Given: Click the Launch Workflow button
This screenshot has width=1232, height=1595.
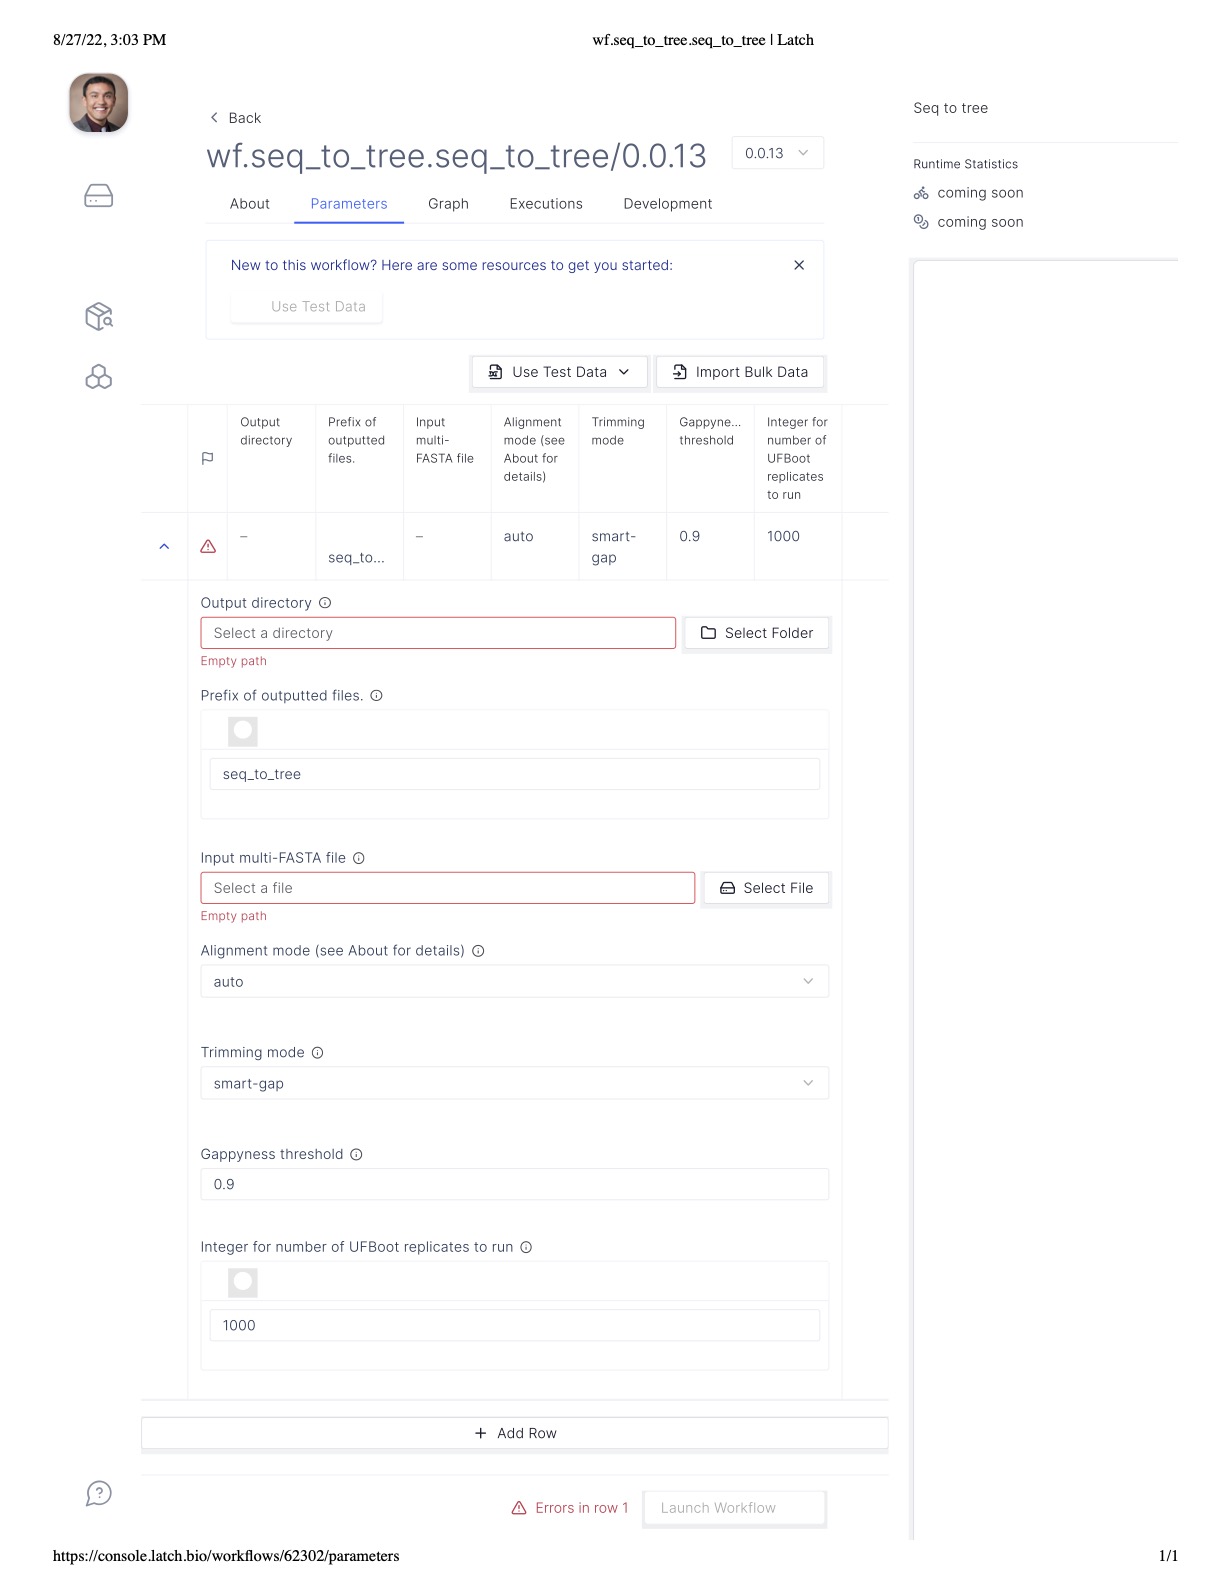Looking at the screenshot, I should (x=734, y=1508).
